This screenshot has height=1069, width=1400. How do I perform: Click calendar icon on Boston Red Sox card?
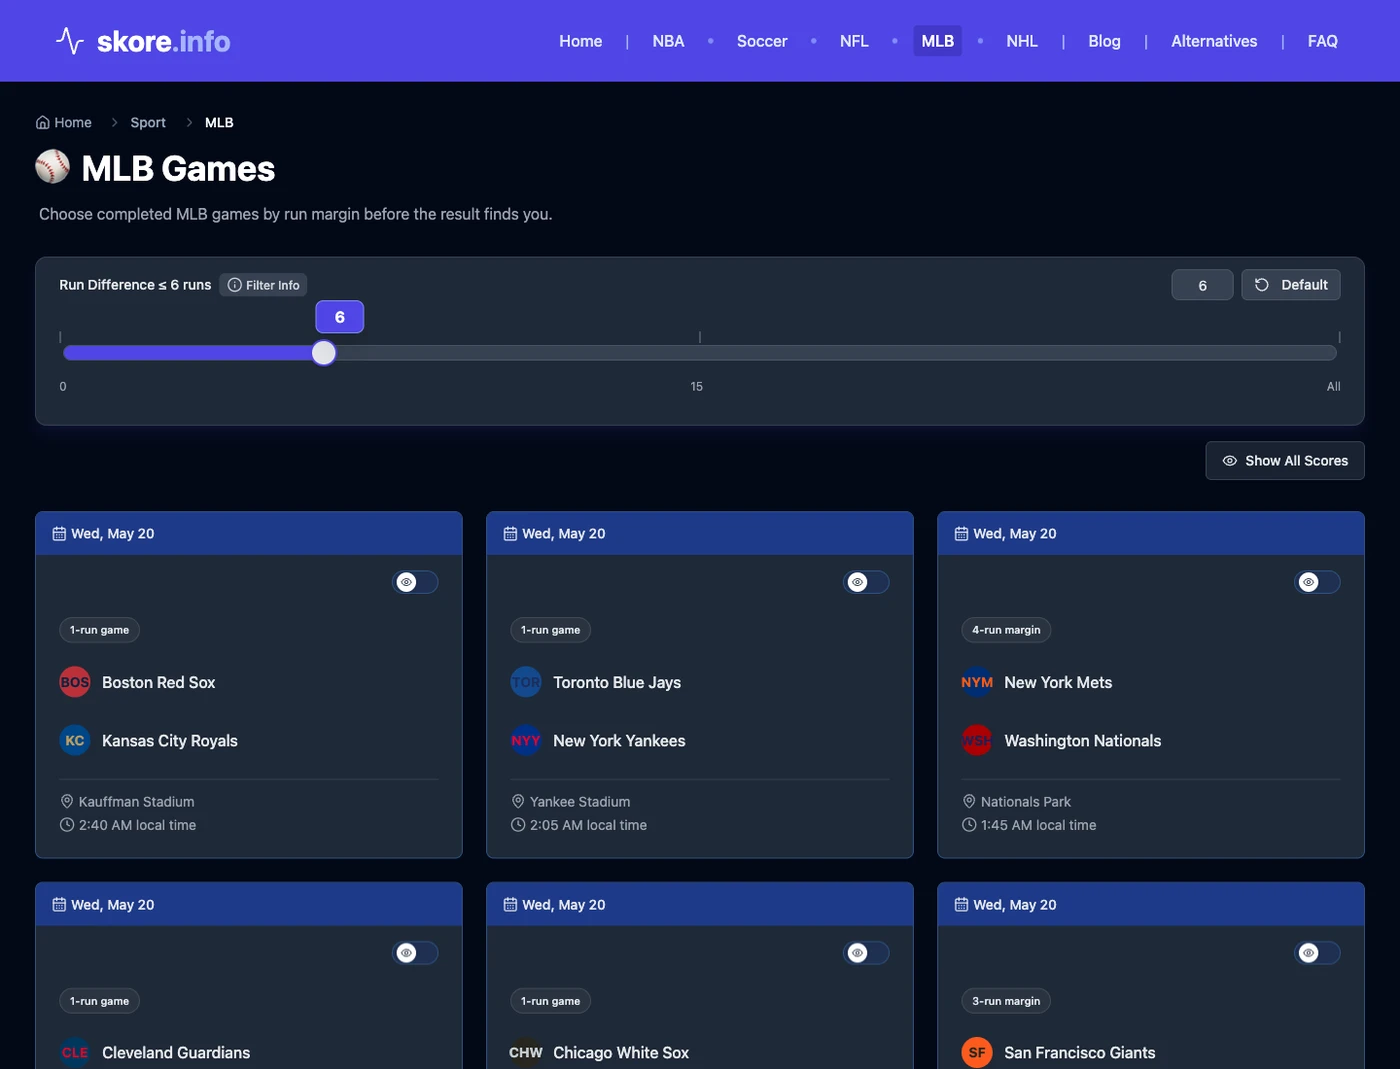[x=59, y=534]
